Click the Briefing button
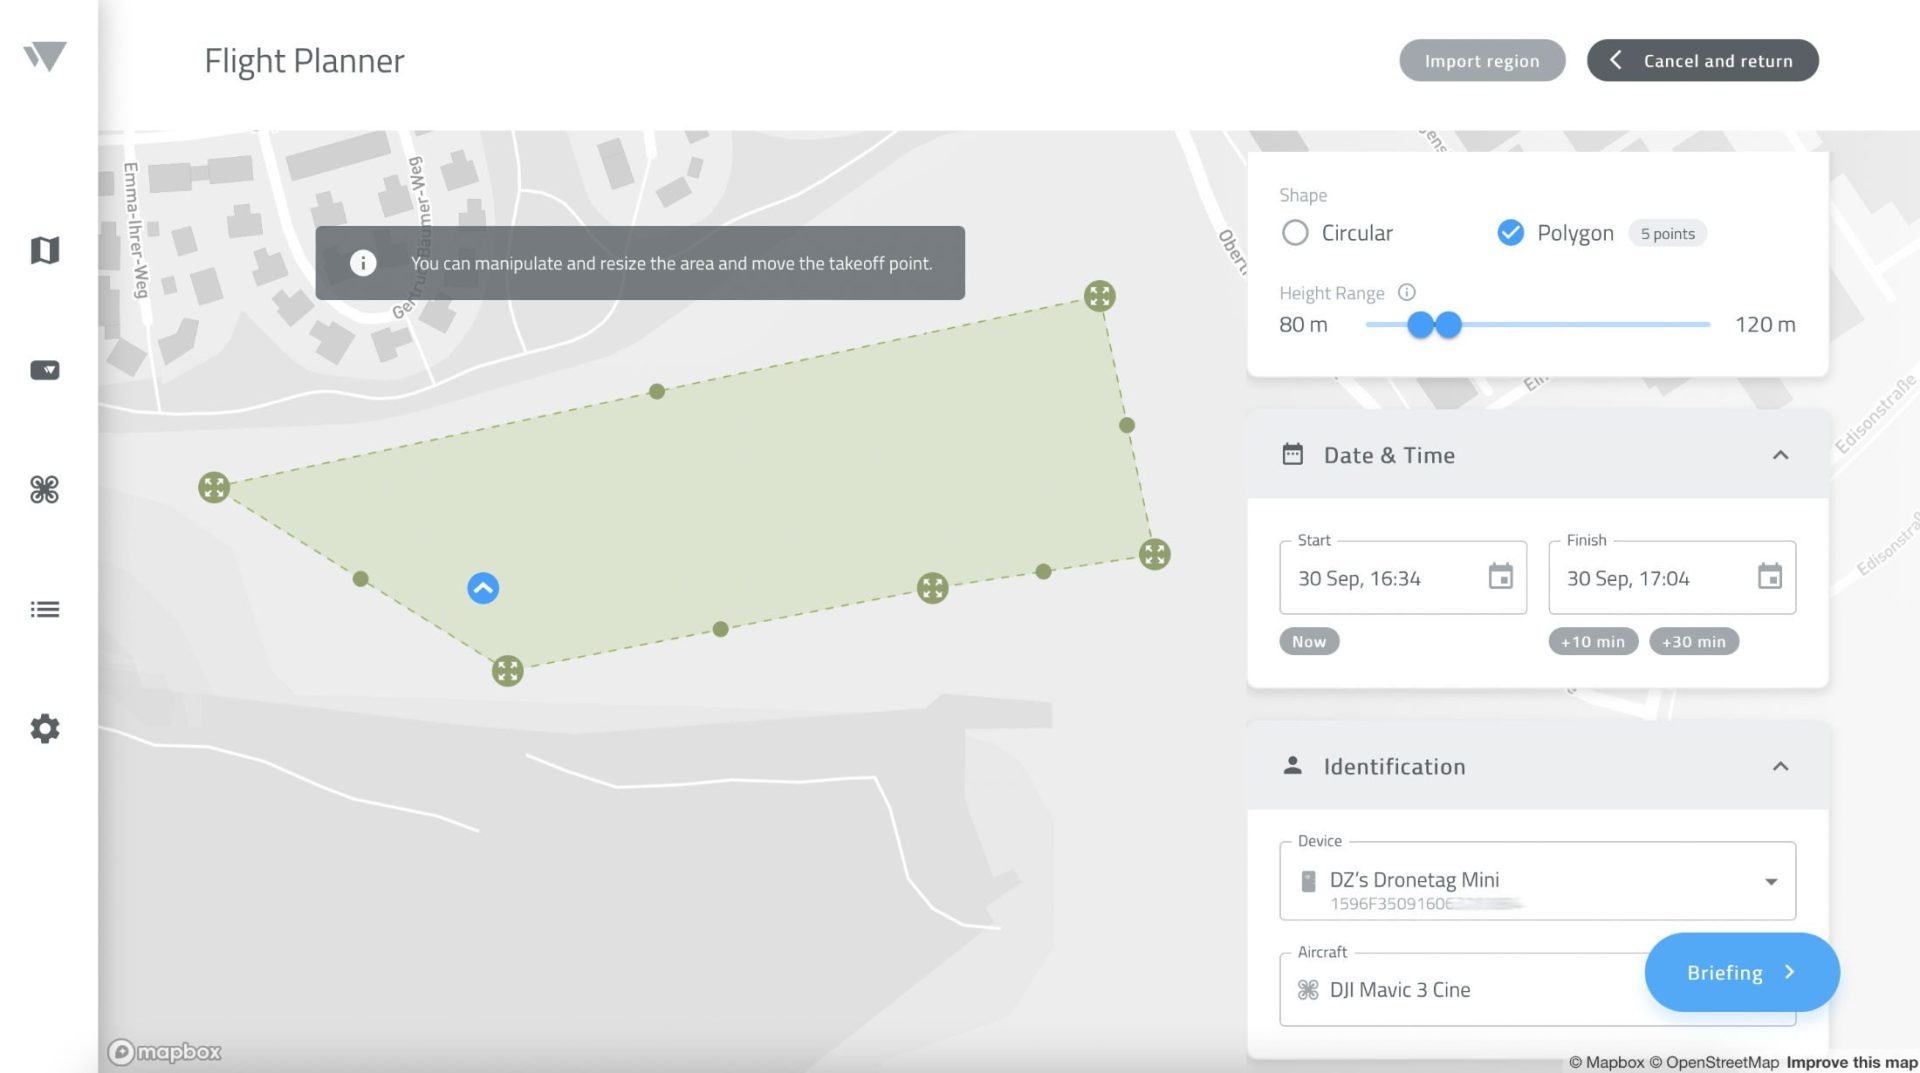1920x1073 pixels. pyautogui.click(x=1741, y=971)
